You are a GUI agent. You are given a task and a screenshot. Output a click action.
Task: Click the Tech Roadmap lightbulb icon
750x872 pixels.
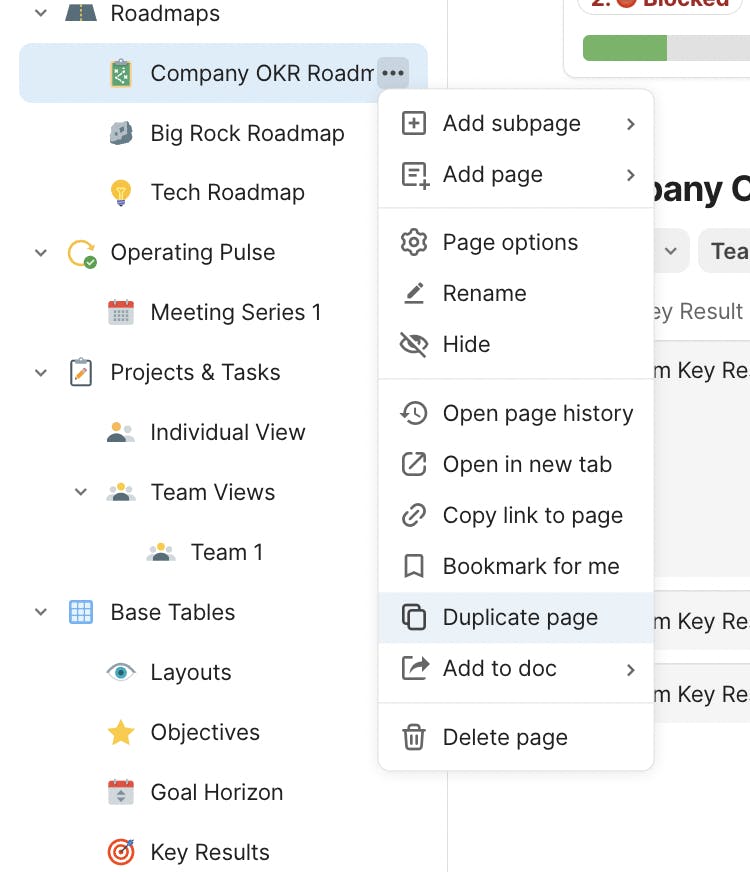(121, 193)
